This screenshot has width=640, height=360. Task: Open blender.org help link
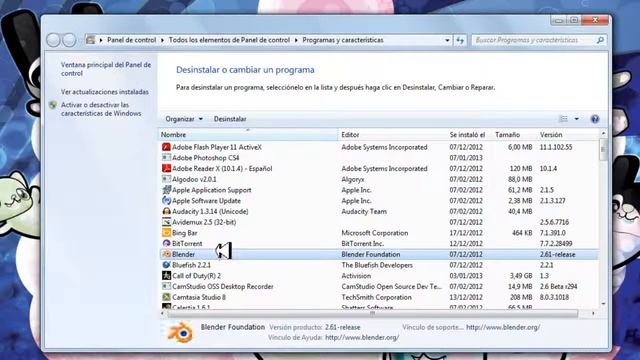coord(362,337)
